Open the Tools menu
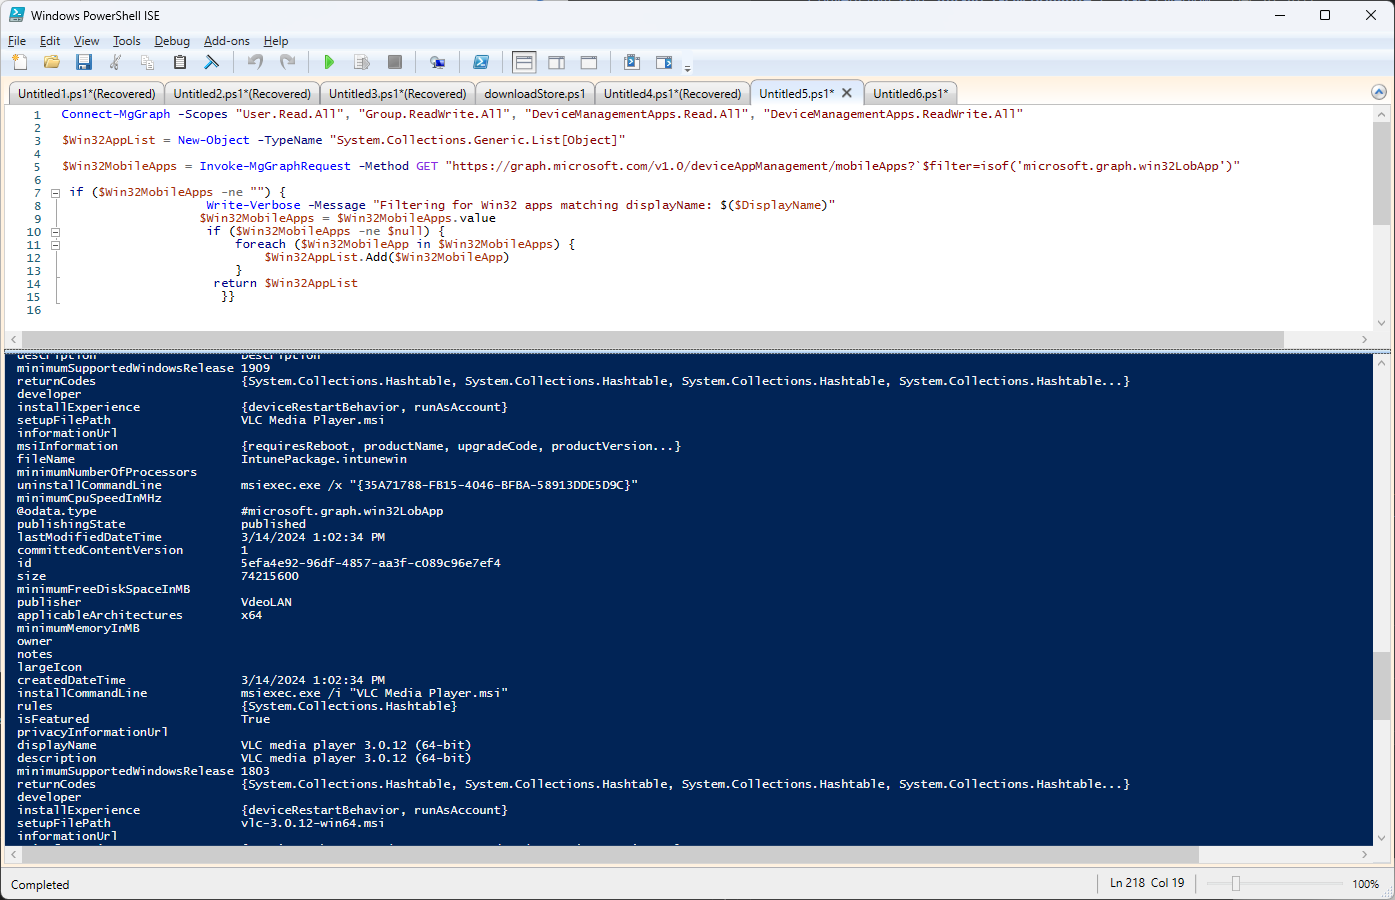The height and width of the screenshot is (900, 1395). coord(127,41)
